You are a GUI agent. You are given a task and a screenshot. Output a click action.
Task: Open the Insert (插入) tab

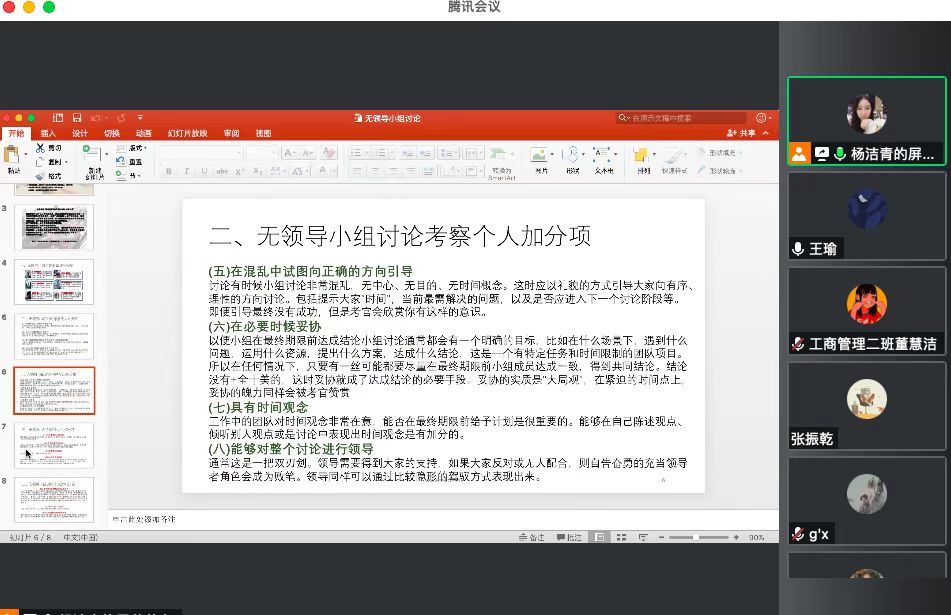[x=48, y=133]
